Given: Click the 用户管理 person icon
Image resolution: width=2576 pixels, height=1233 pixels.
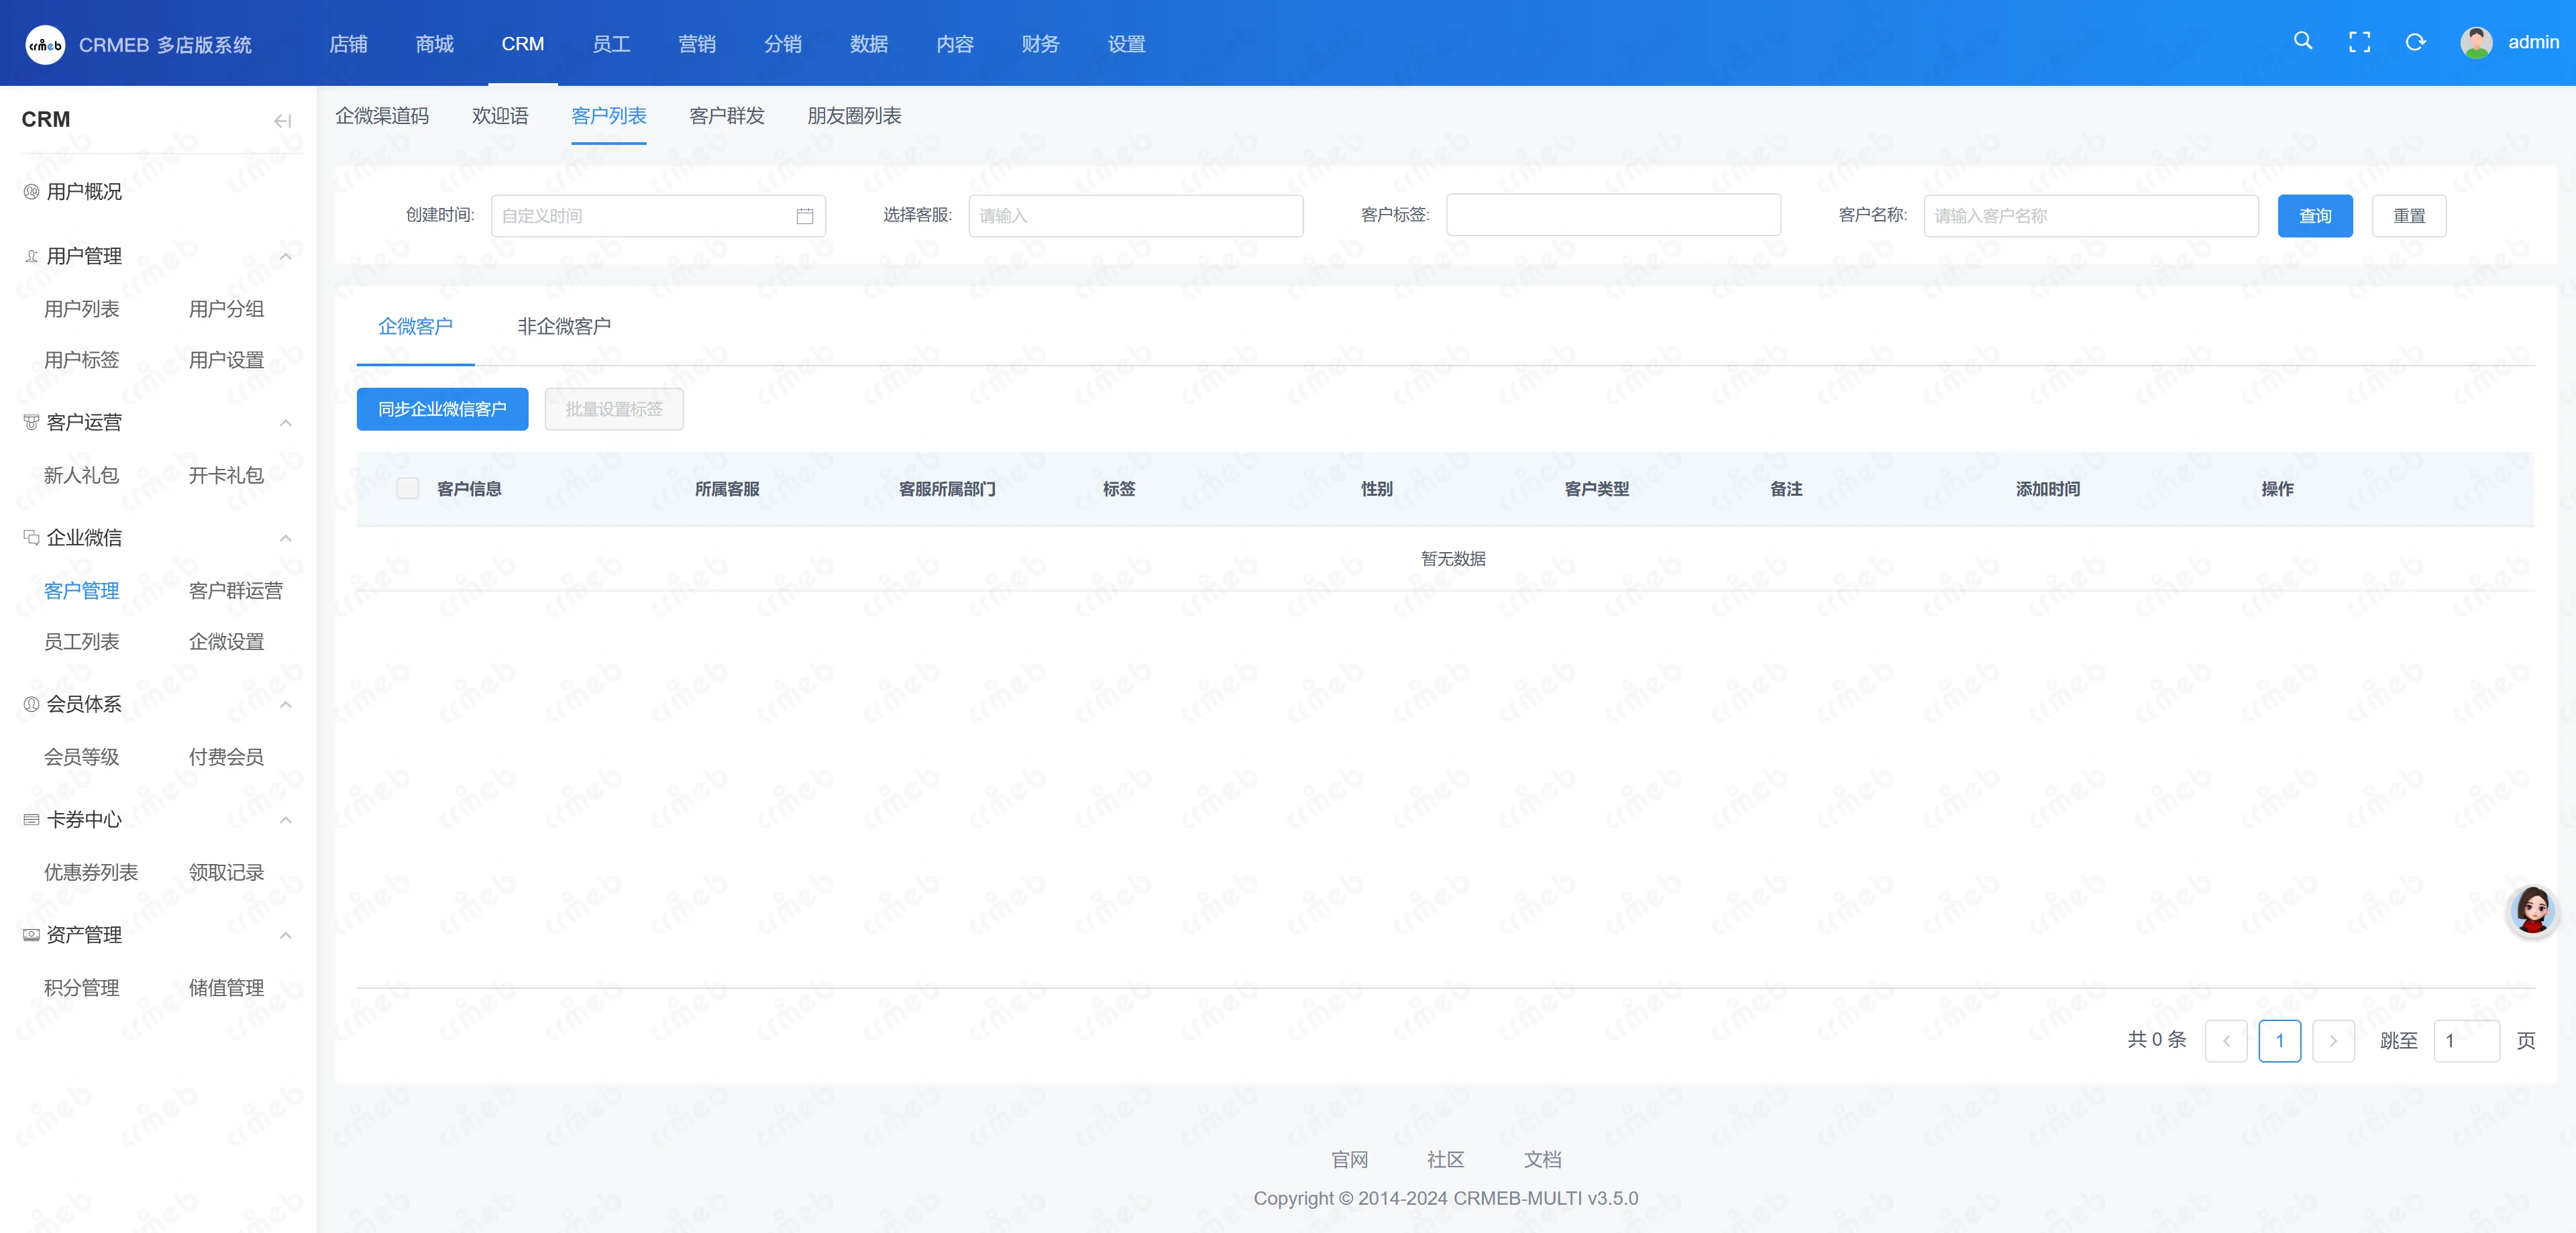Looking at the screenshot, I should pos(31,256).
